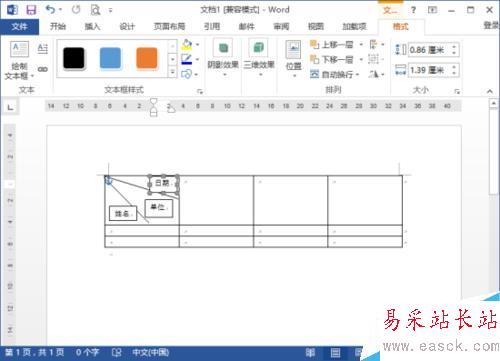Open the 加载项 ribbon tab
This screenshot has width=500, height=361.
click(354, 26)
